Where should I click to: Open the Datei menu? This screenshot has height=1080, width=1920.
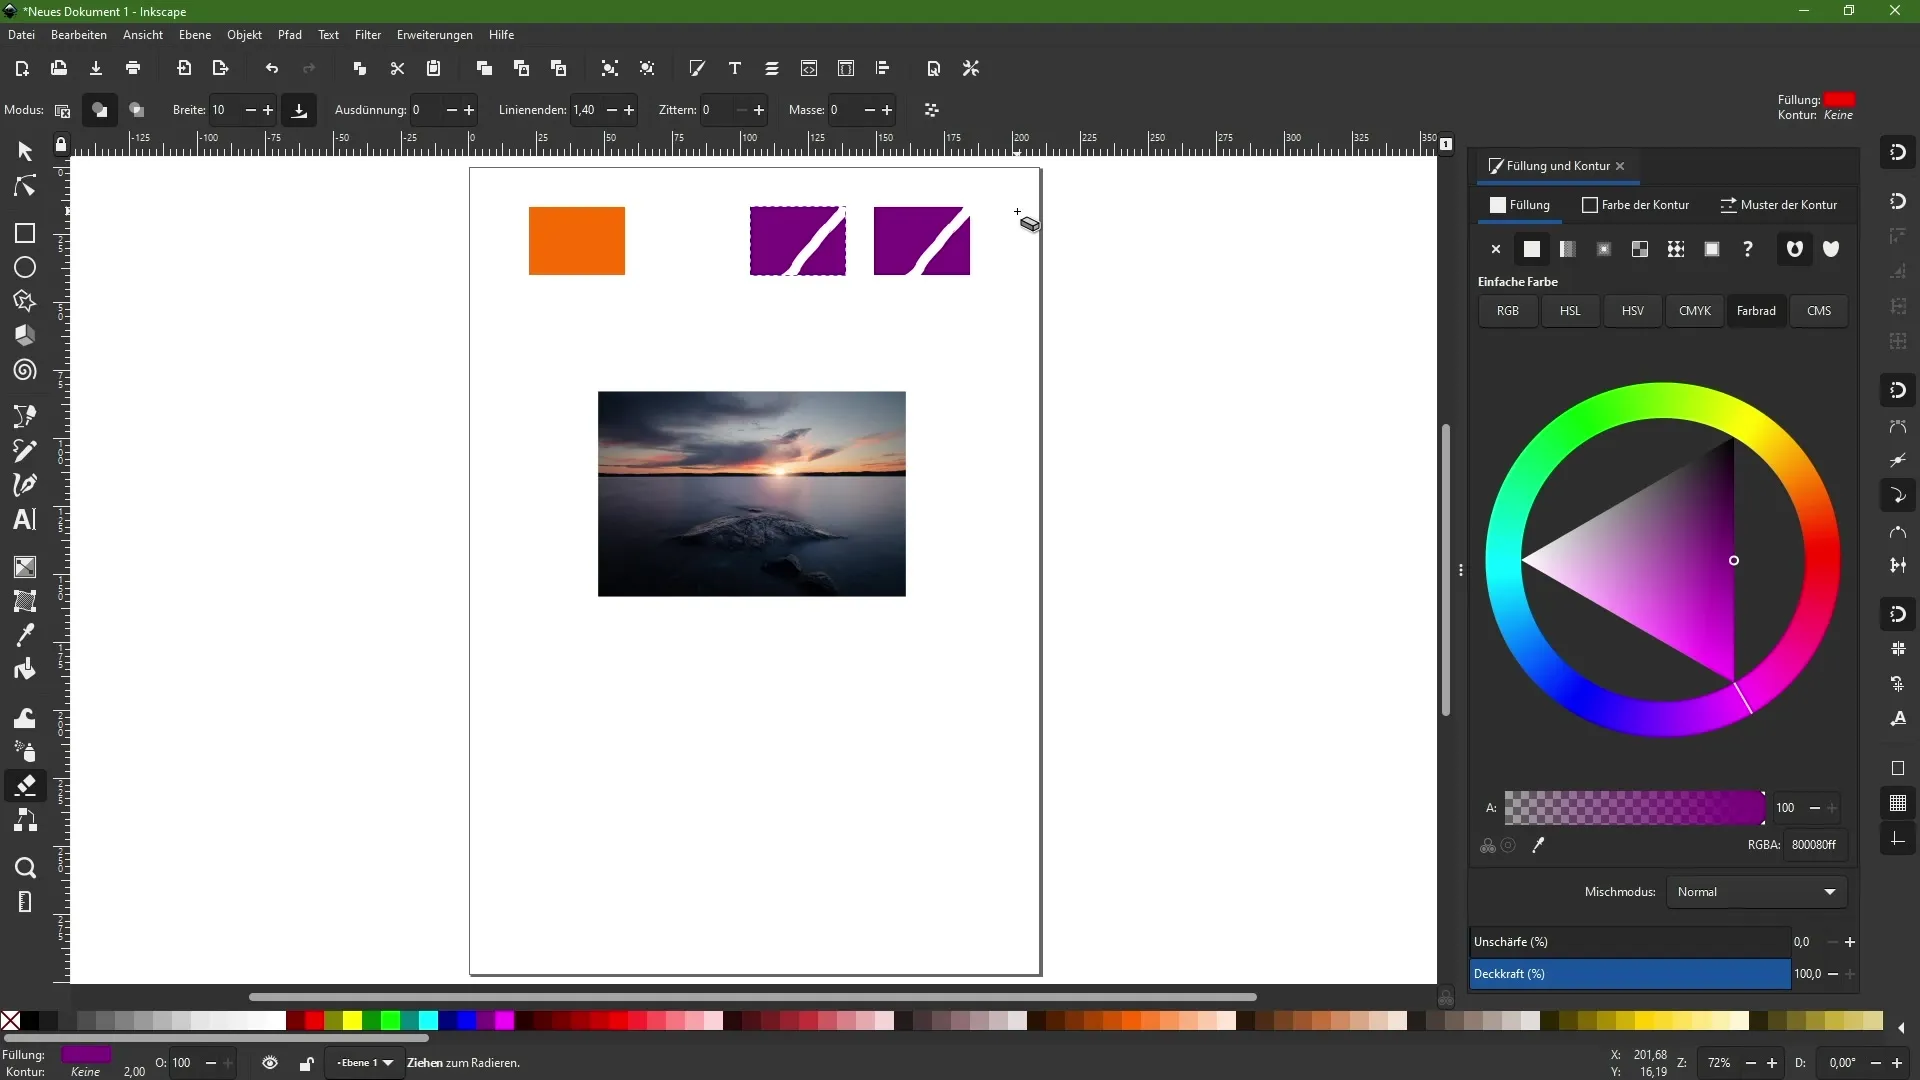pyautogui.click(x=21, y=35)
